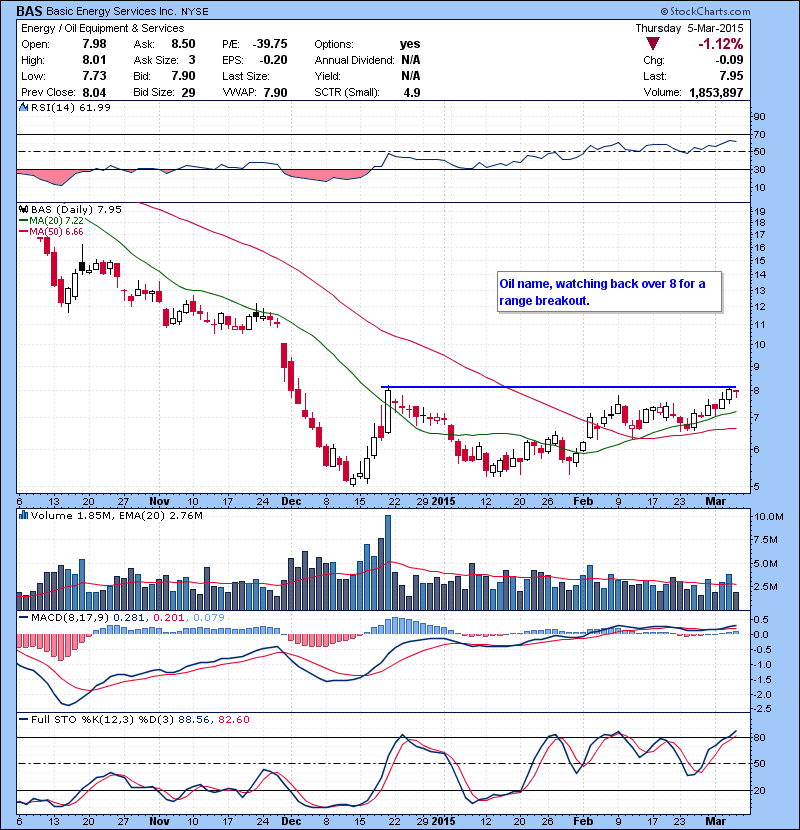Click the -1.12% percent change
This screenshot has width=800, height=830.
pyautogui.click(x=721, y=44)
